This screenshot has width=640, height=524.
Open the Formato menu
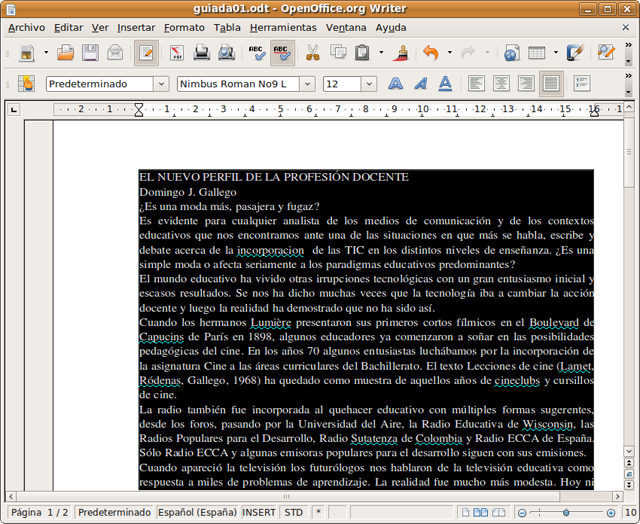(184, 27)
